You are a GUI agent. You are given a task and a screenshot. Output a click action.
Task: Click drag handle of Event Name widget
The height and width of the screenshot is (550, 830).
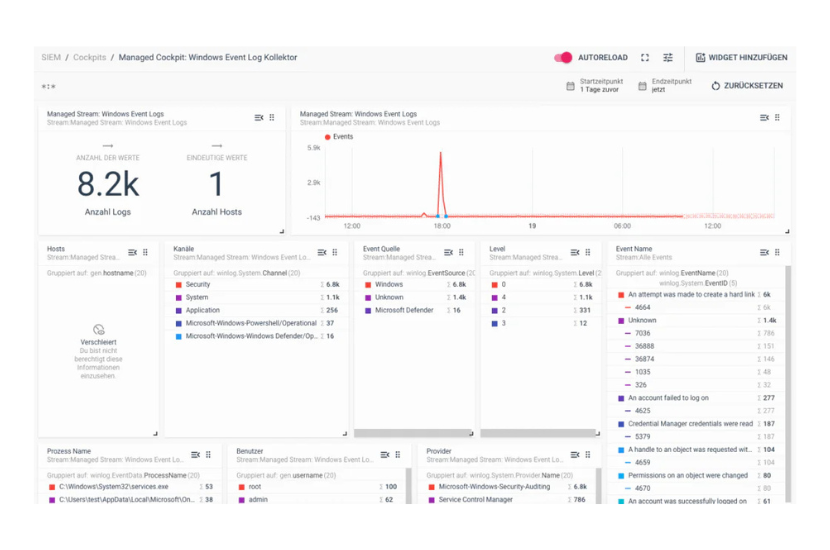[777, 253]
